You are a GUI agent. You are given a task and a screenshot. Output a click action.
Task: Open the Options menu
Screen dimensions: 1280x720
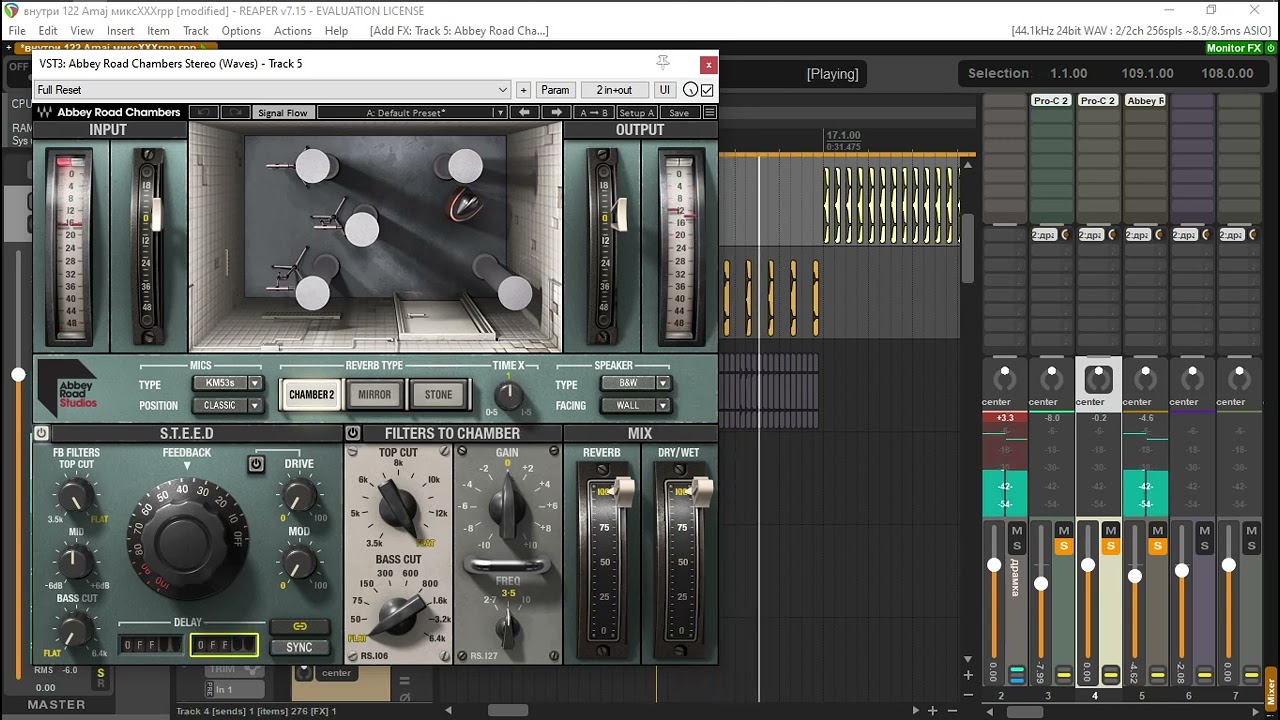click(x=241, y=31)
